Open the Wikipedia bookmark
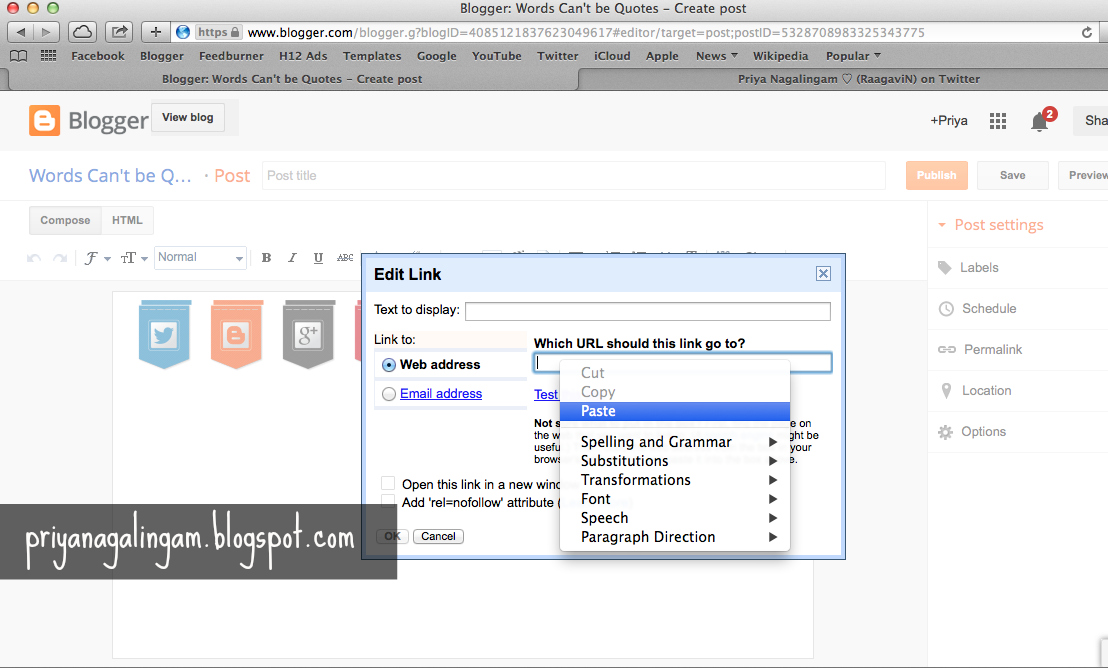Image resolution: width=1108 pixels, height=668 pixels. point(780,56)
